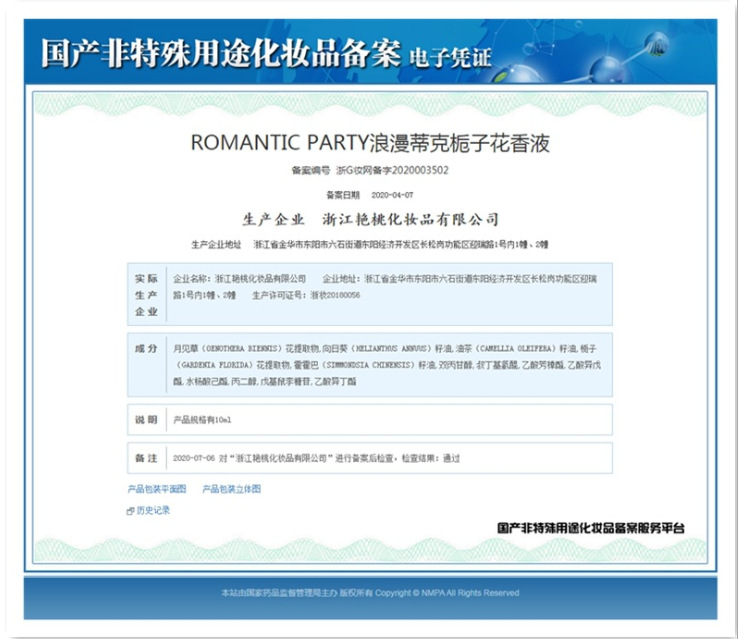The image size is (738, 639).
Task: Click the 备案编号 label
Action: coord(311,170)
